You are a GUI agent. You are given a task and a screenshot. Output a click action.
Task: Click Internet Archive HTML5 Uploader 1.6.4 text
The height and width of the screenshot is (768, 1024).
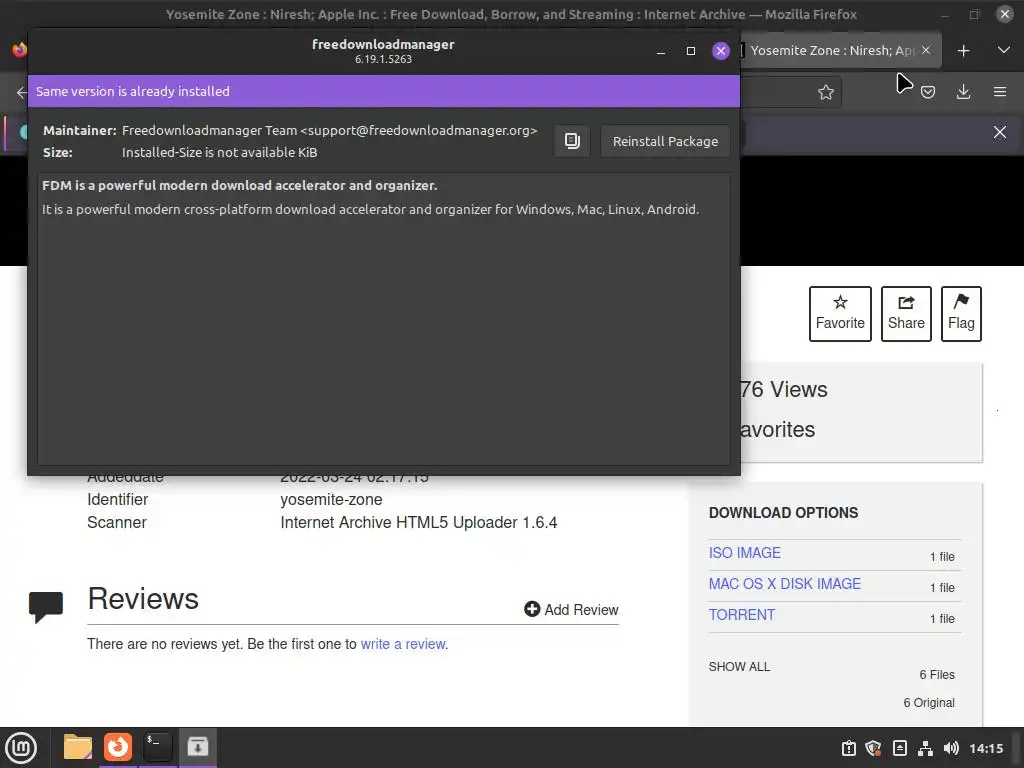click(419, 522)
